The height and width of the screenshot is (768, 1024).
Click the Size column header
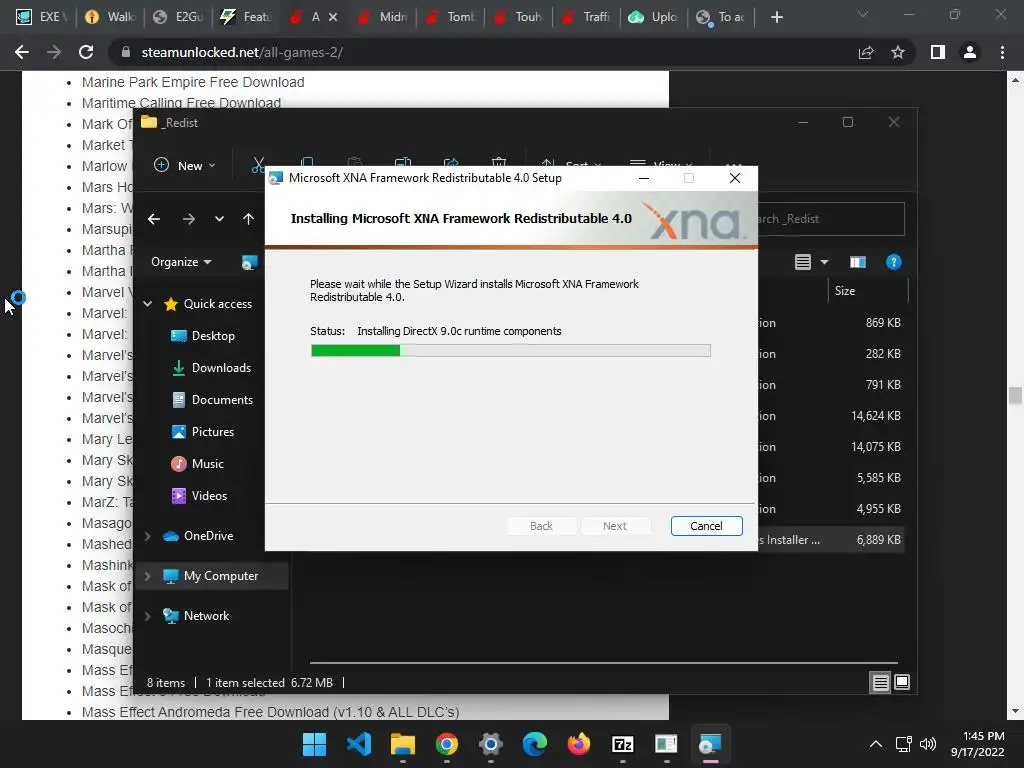click(867, 291)
